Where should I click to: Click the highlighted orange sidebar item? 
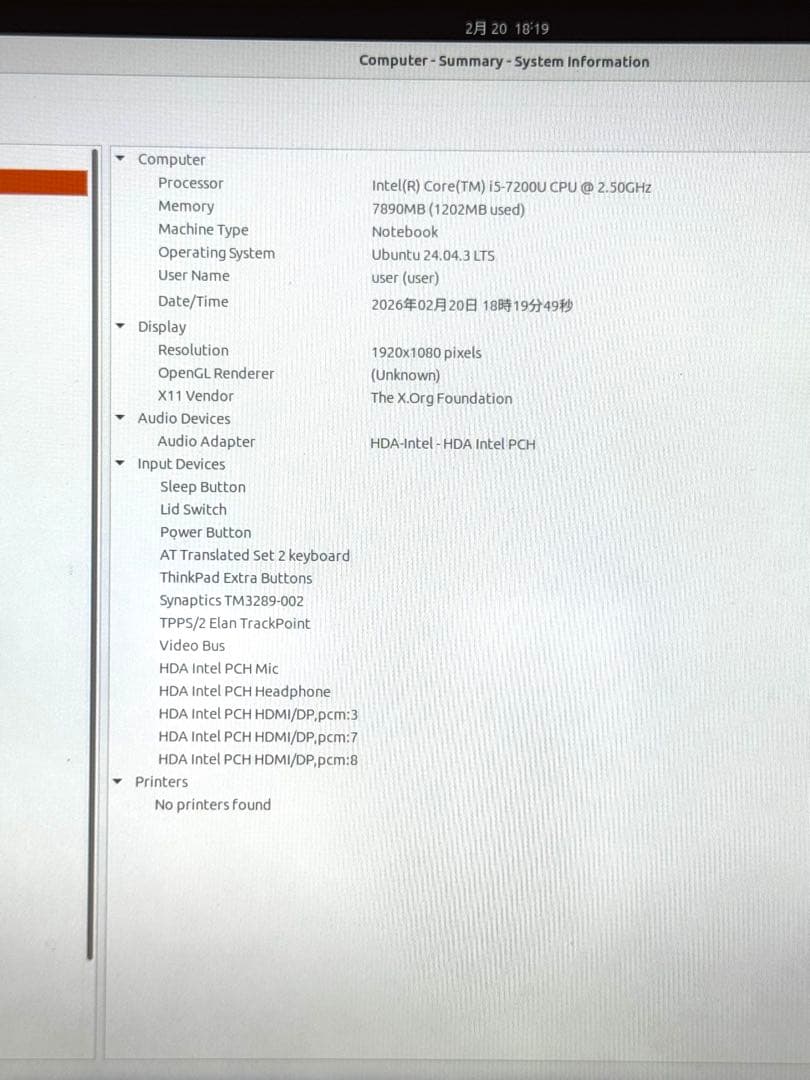43,183
